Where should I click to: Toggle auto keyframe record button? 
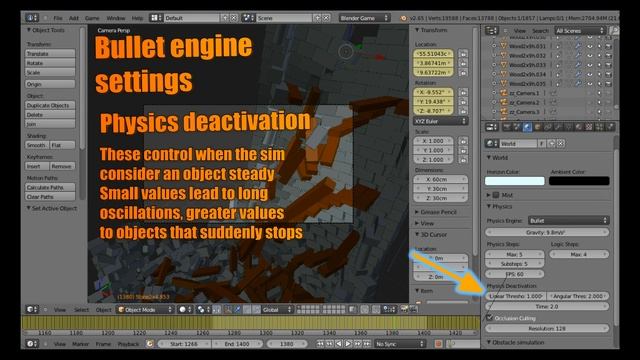pos(438,344)
